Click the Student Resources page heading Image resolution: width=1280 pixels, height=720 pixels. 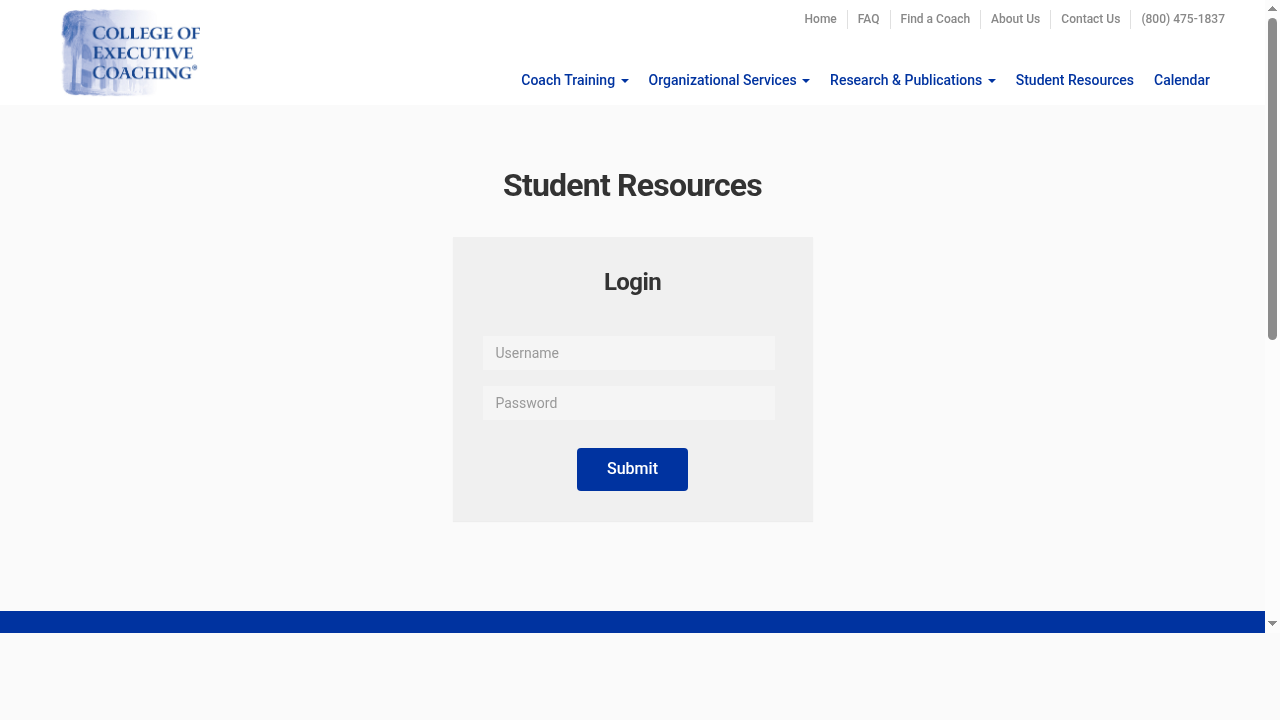coord(632,185)
